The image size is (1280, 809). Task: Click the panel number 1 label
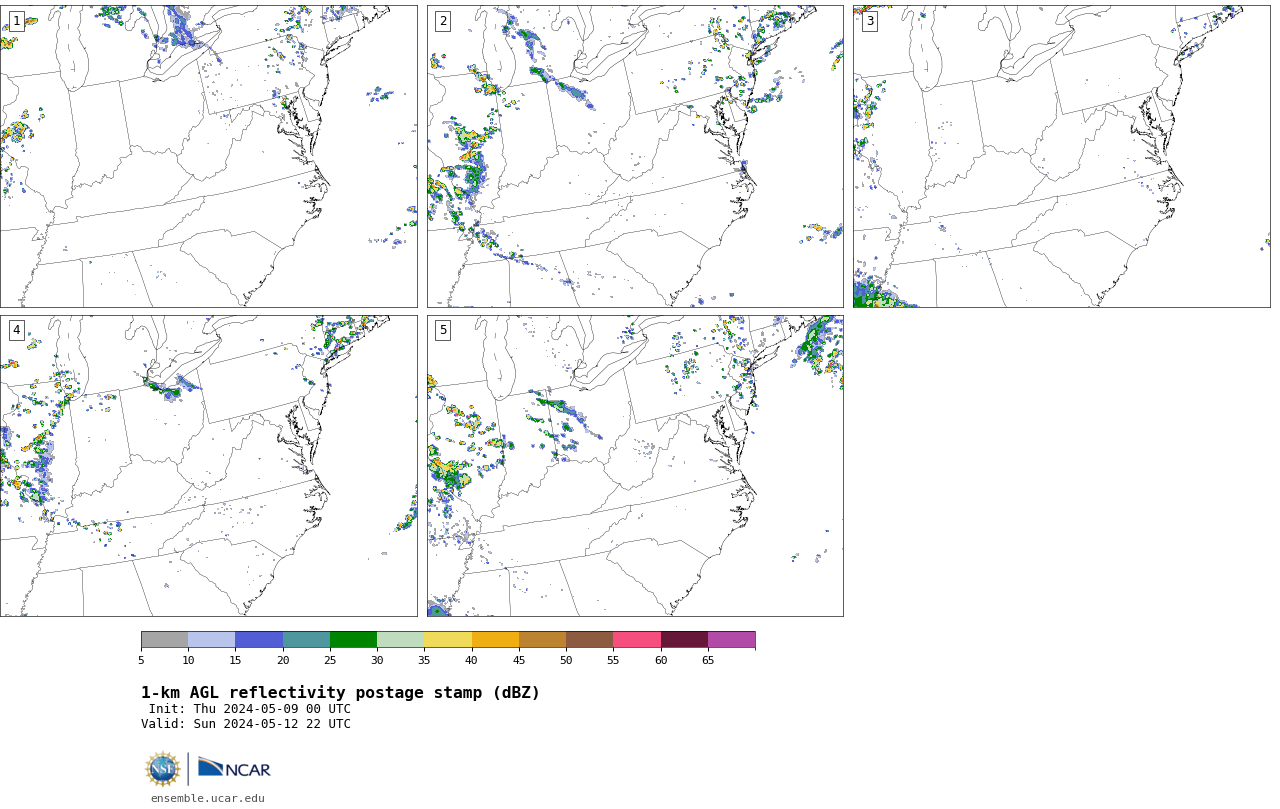tap(16, 21)
